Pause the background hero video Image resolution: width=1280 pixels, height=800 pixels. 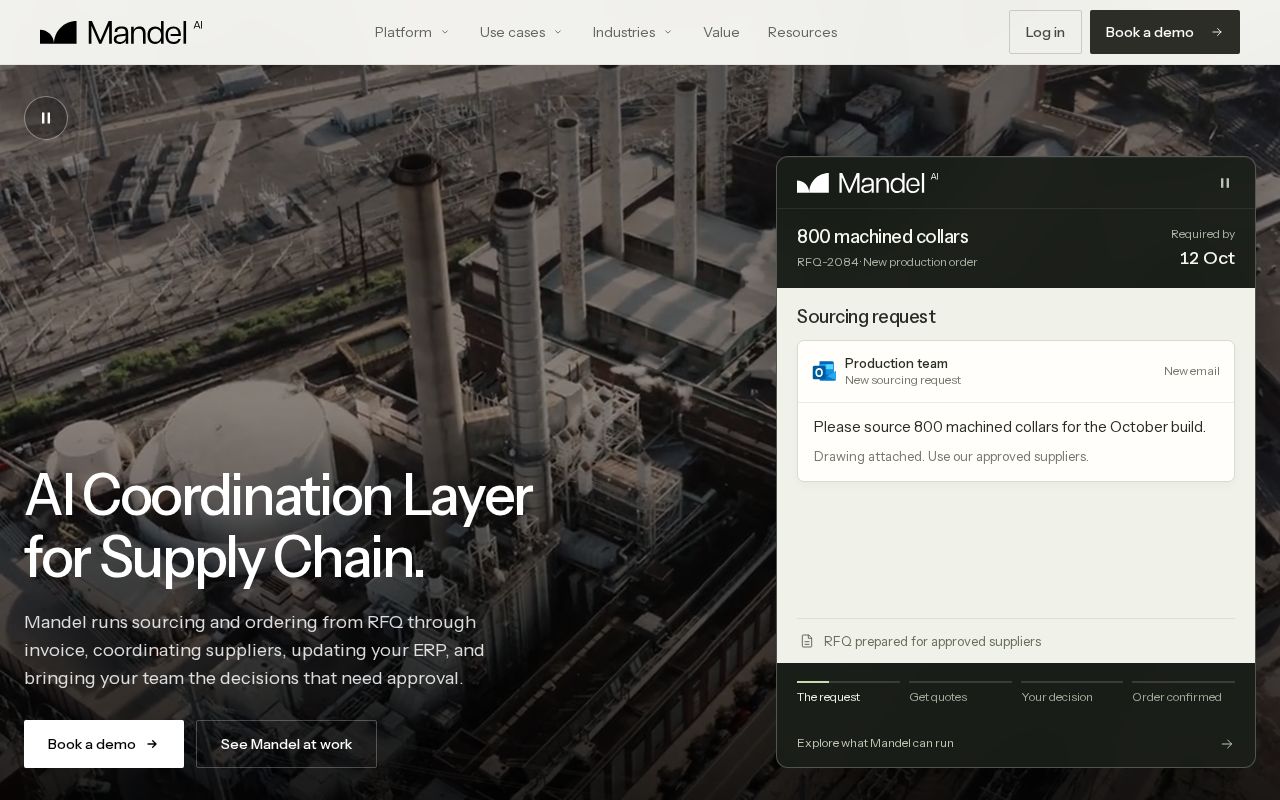point(46,118)
